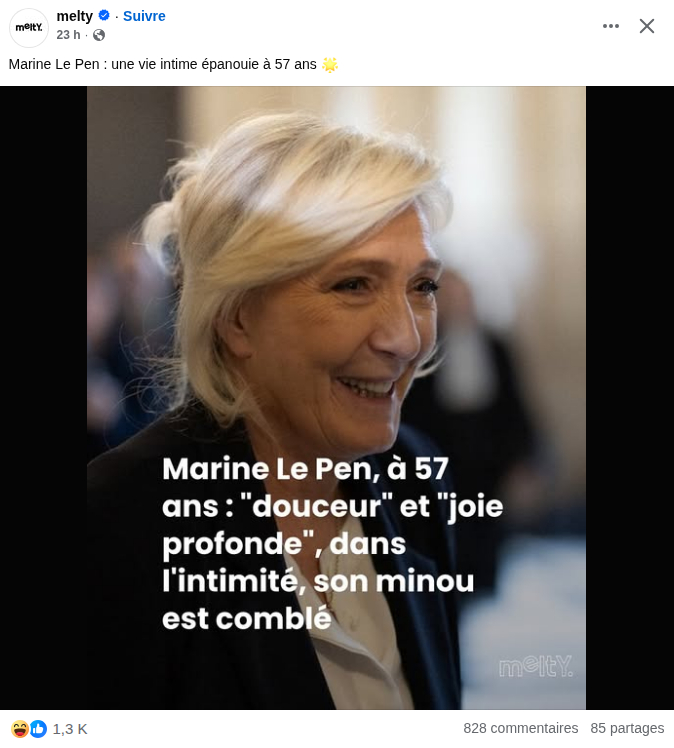This screenshot has height=748, width=674.
Task: Click the blue Like reaction icon
Action: (x=39, y=729)
